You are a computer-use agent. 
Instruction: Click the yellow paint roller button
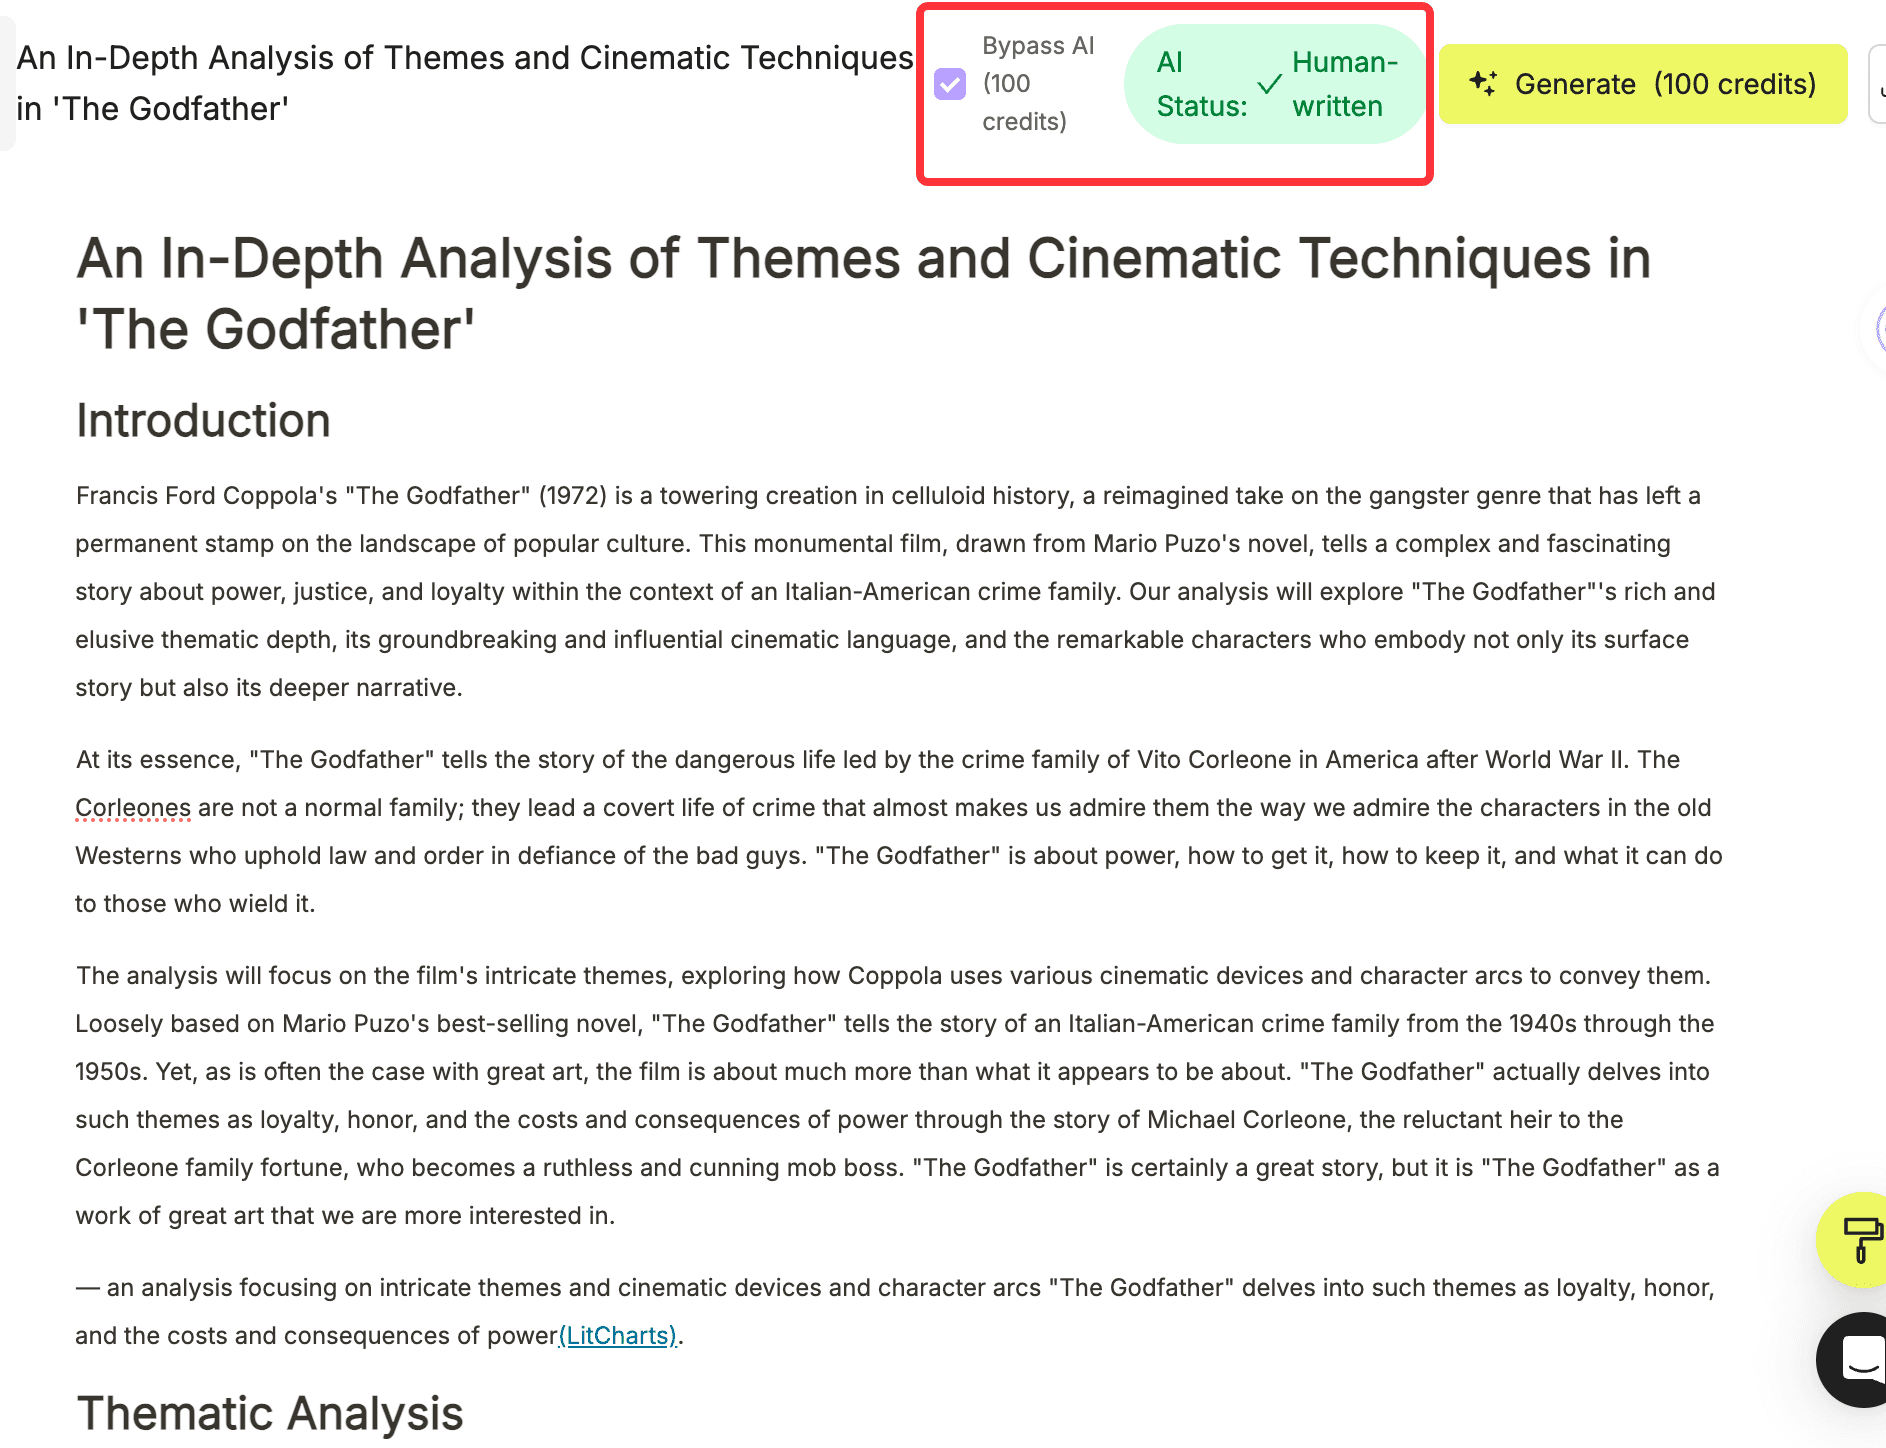tap(1856, 1239)
